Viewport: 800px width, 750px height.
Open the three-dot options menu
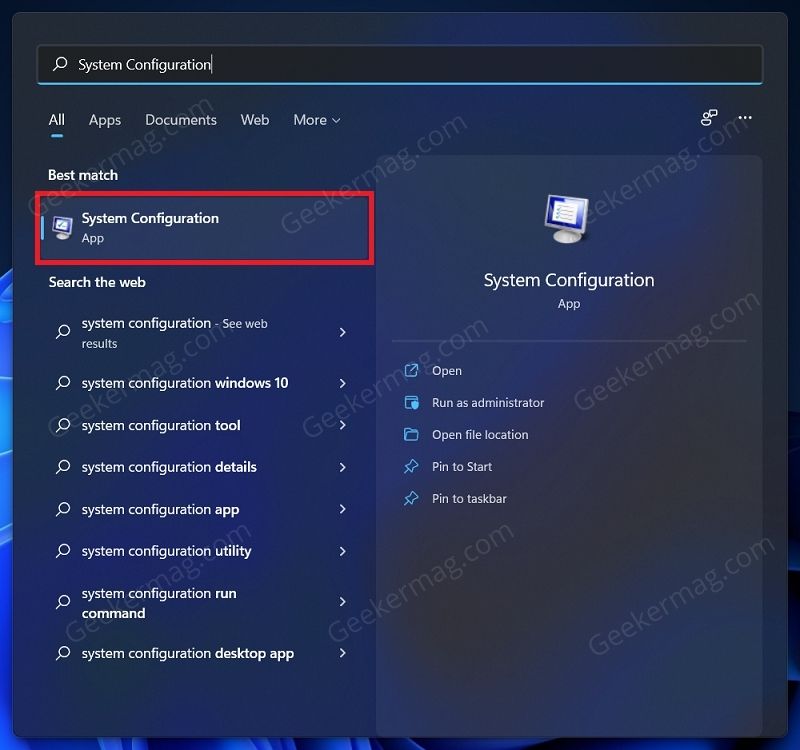745,118
